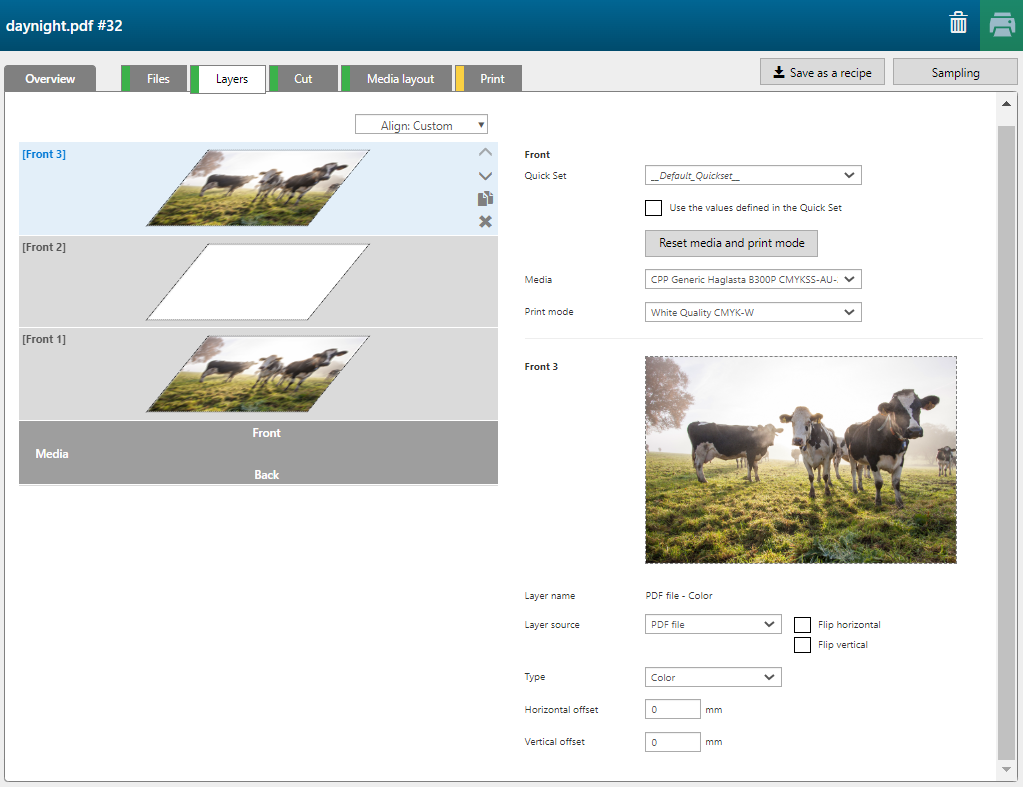This screenshot has width=1023, height=787.
Task: Expand the Print mode dropdown
Action: click(753, 313)
